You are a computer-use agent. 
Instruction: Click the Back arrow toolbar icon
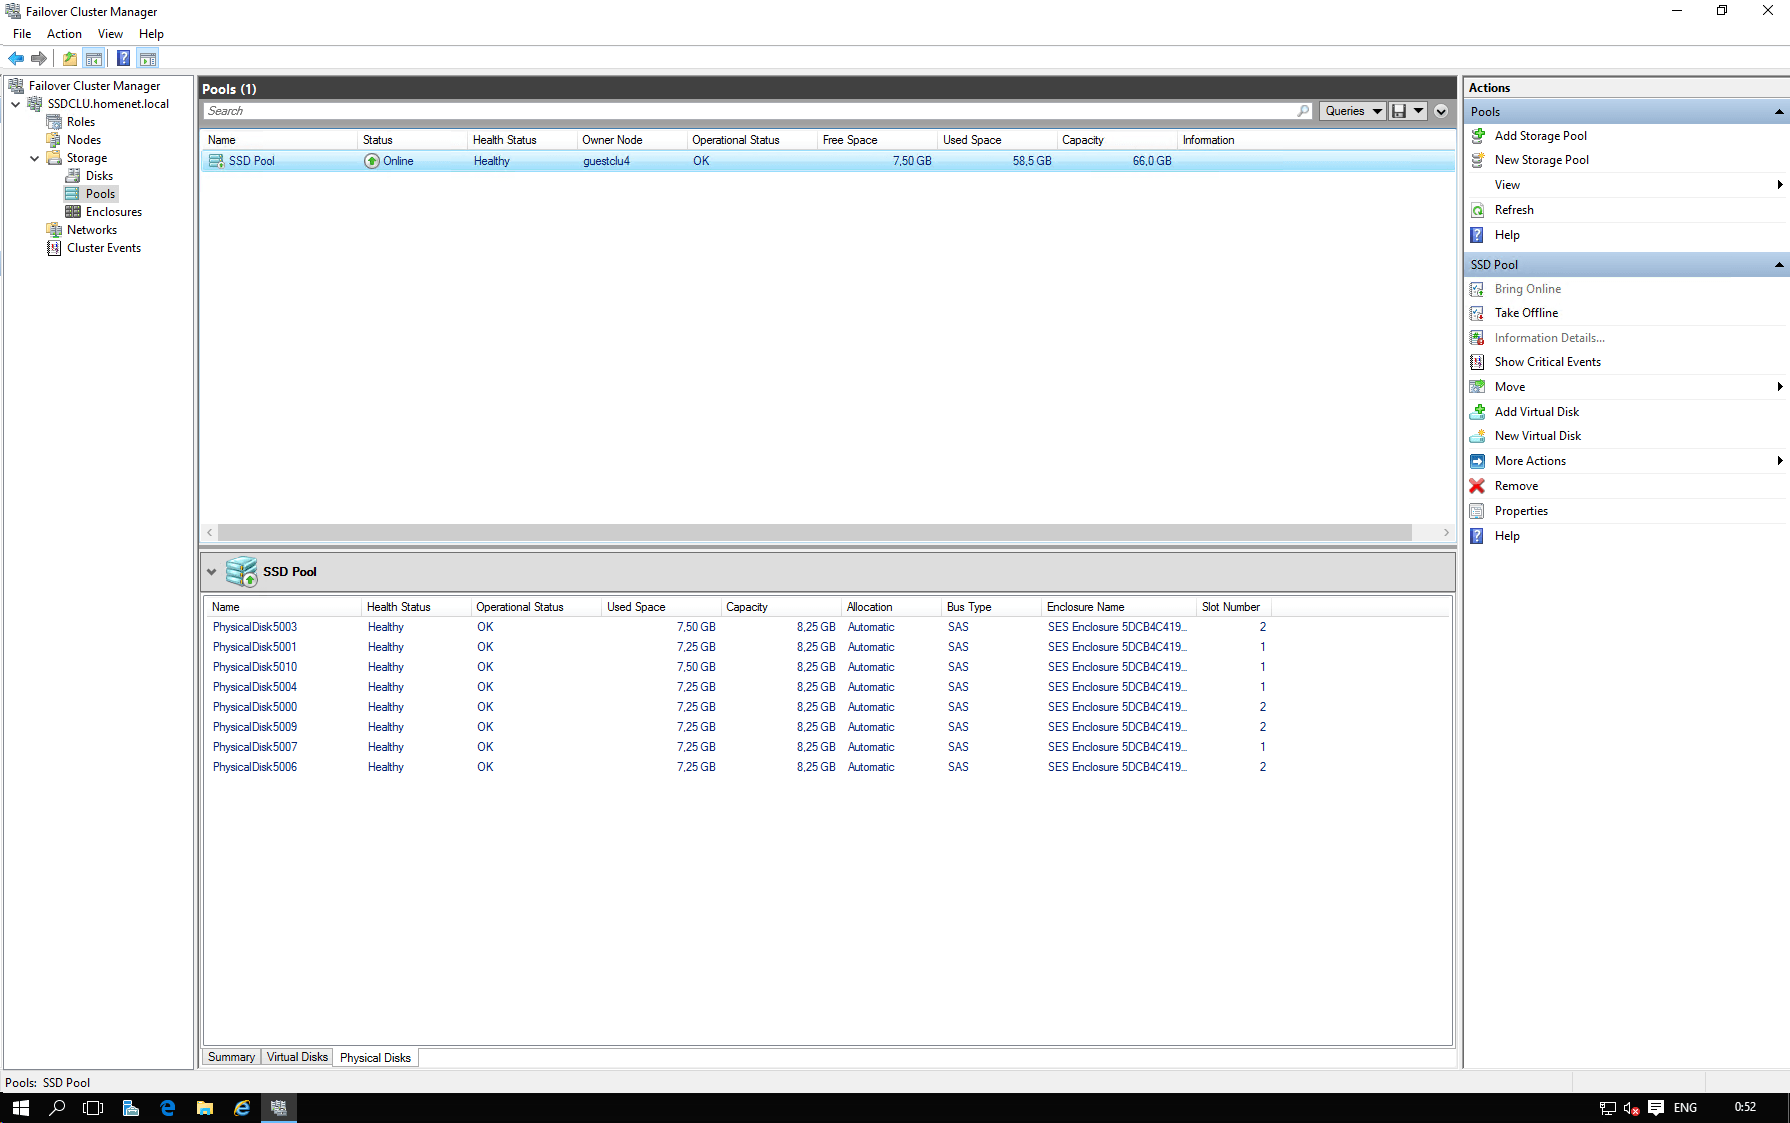(x=16, y=58)
